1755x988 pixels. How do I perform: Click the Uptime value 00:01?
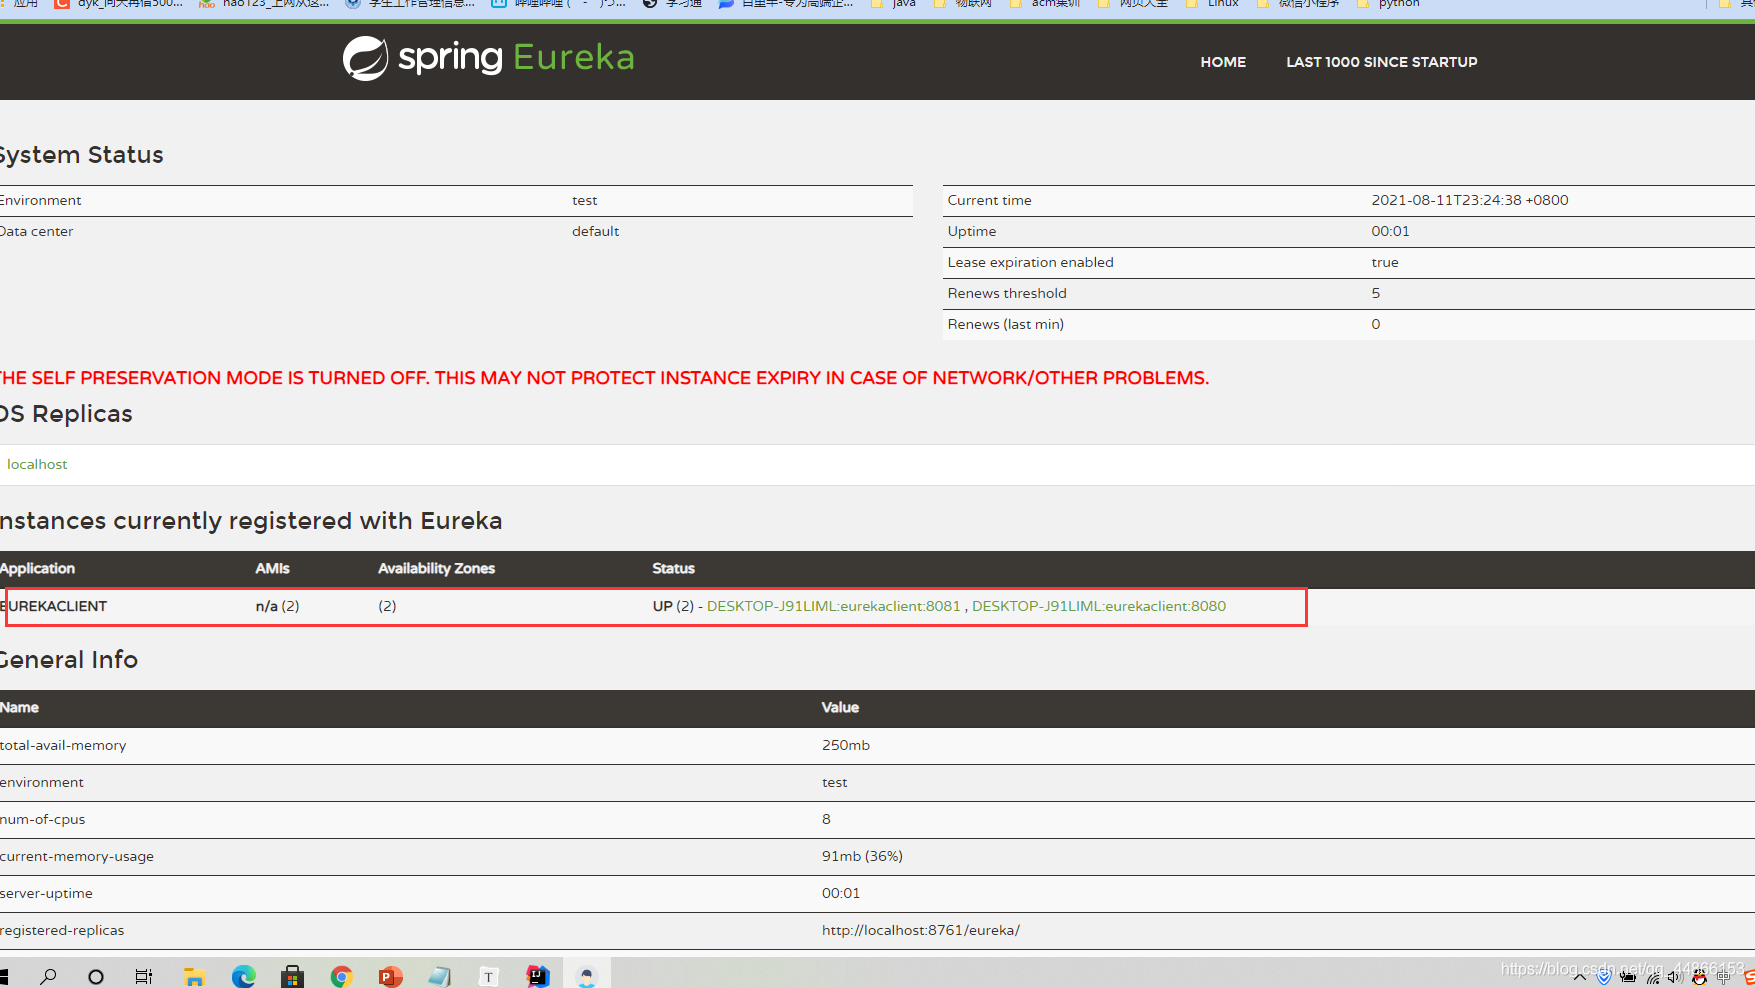[1390, 231]
